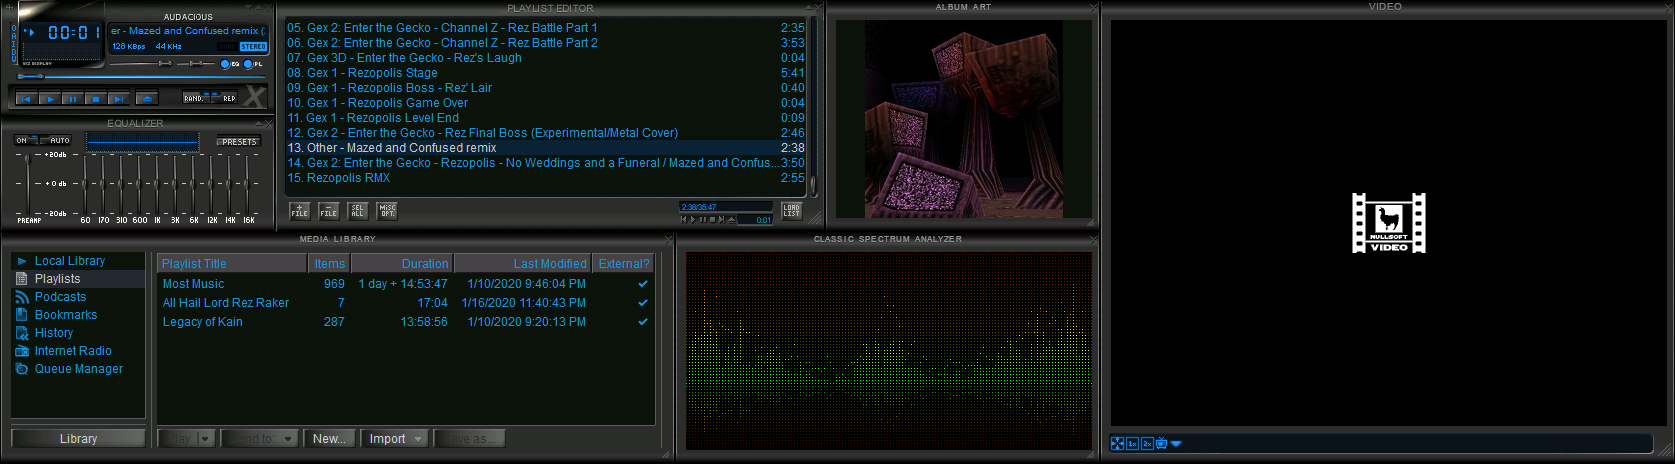Select the Most Music playlist row
This screenshot has width=1675, height=464.
(406, 284)
